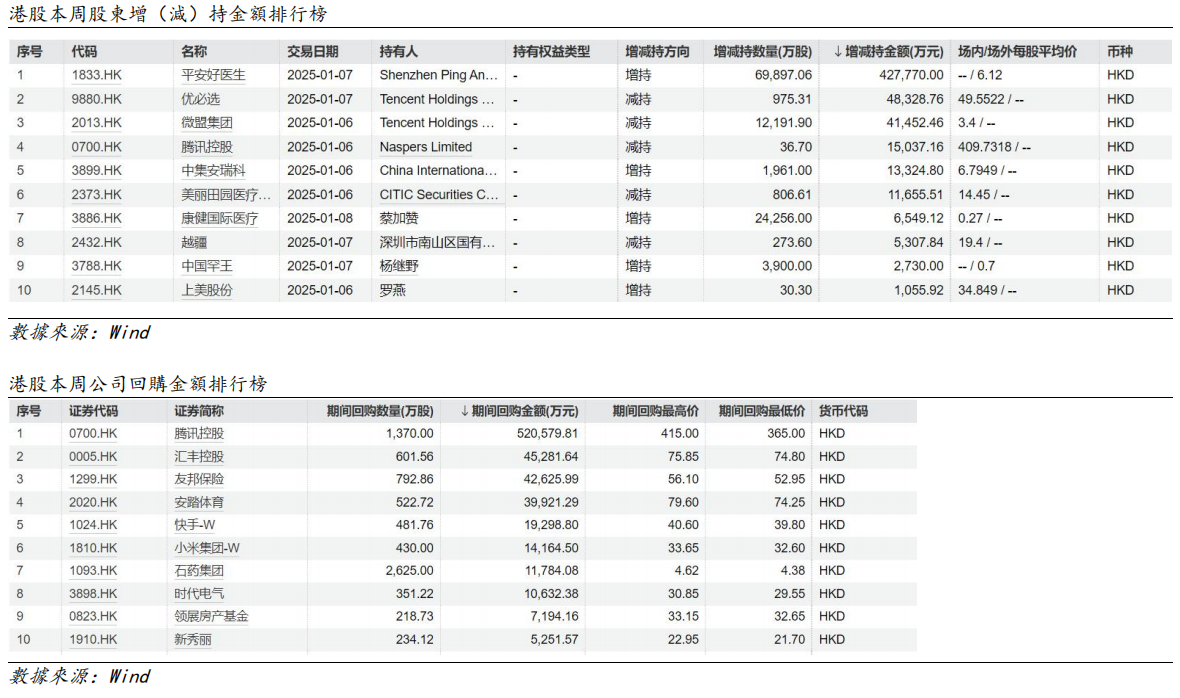Open stock name link 美丽田园医疗
1180x698 pixels.
pyautogui.click(x=226, y=195)
